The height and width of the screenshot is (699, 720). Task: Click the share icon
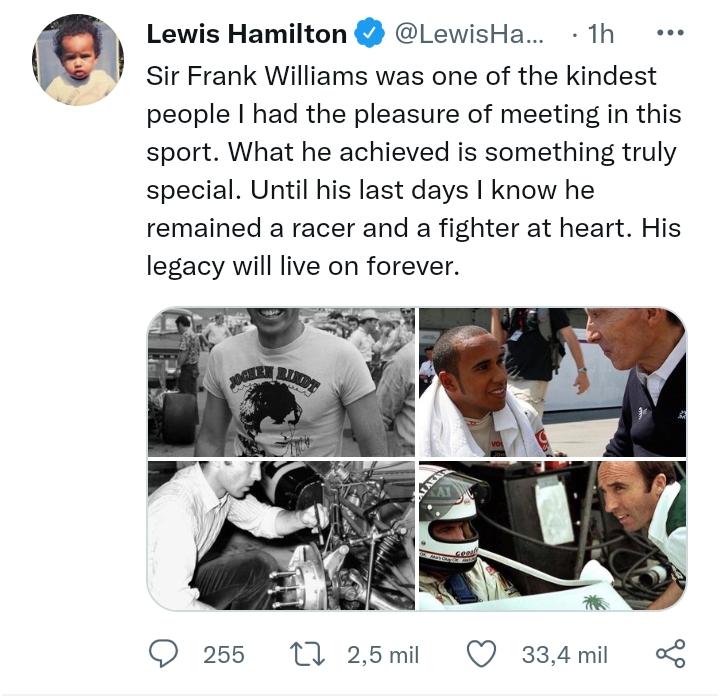670,654
